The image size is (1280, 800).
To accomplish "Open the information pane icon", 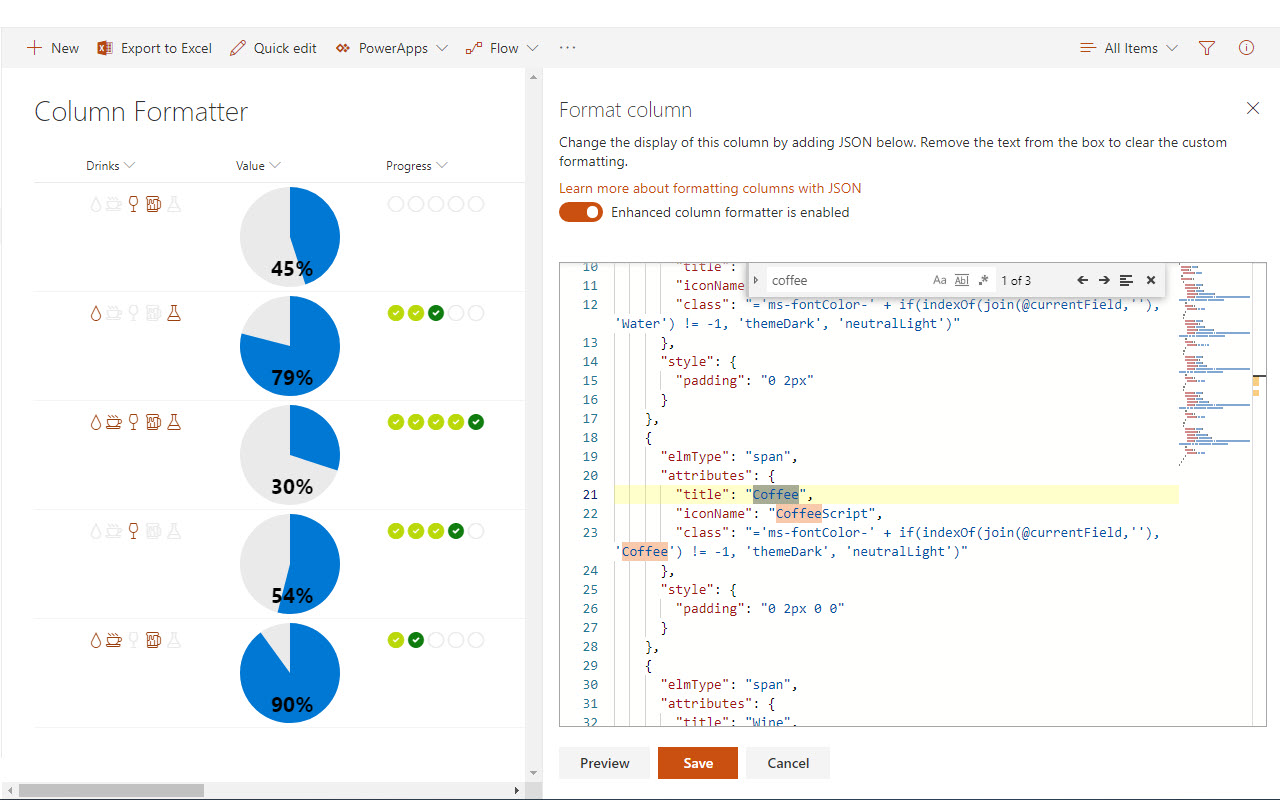I will coord(1246,48).
